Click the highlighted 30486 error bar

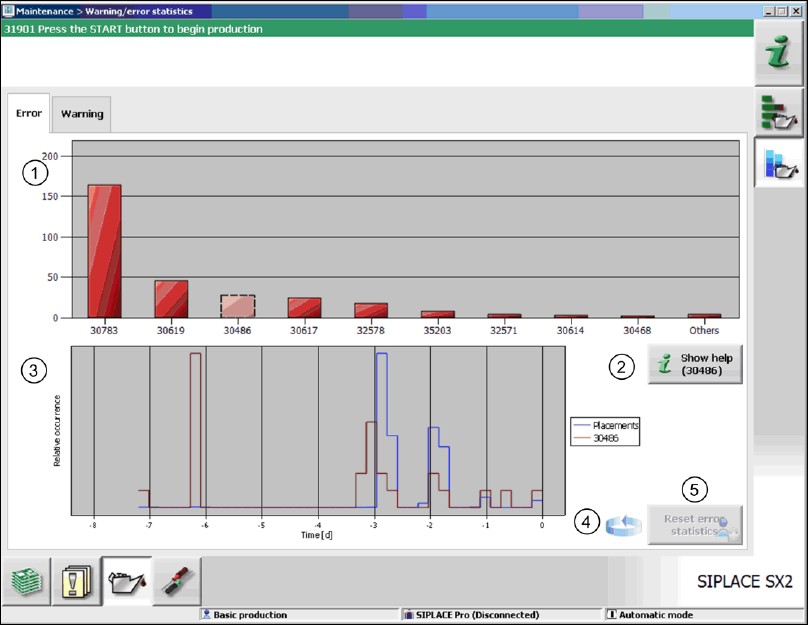[x=238, y=306]
